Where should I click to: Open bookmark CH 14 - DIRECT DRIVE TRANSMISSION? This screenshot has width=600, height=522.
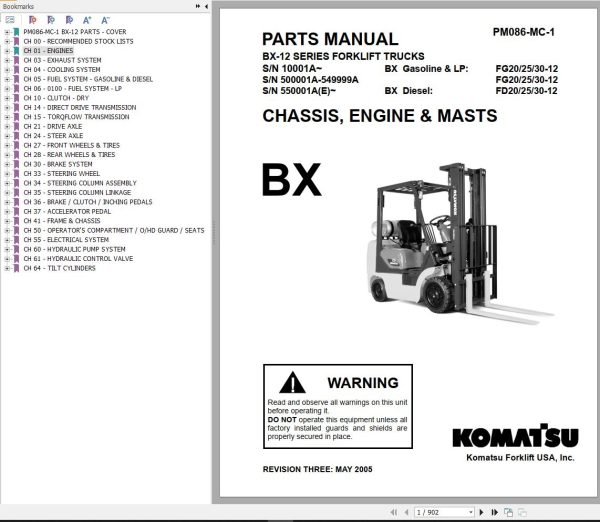[x=80, y=108]
